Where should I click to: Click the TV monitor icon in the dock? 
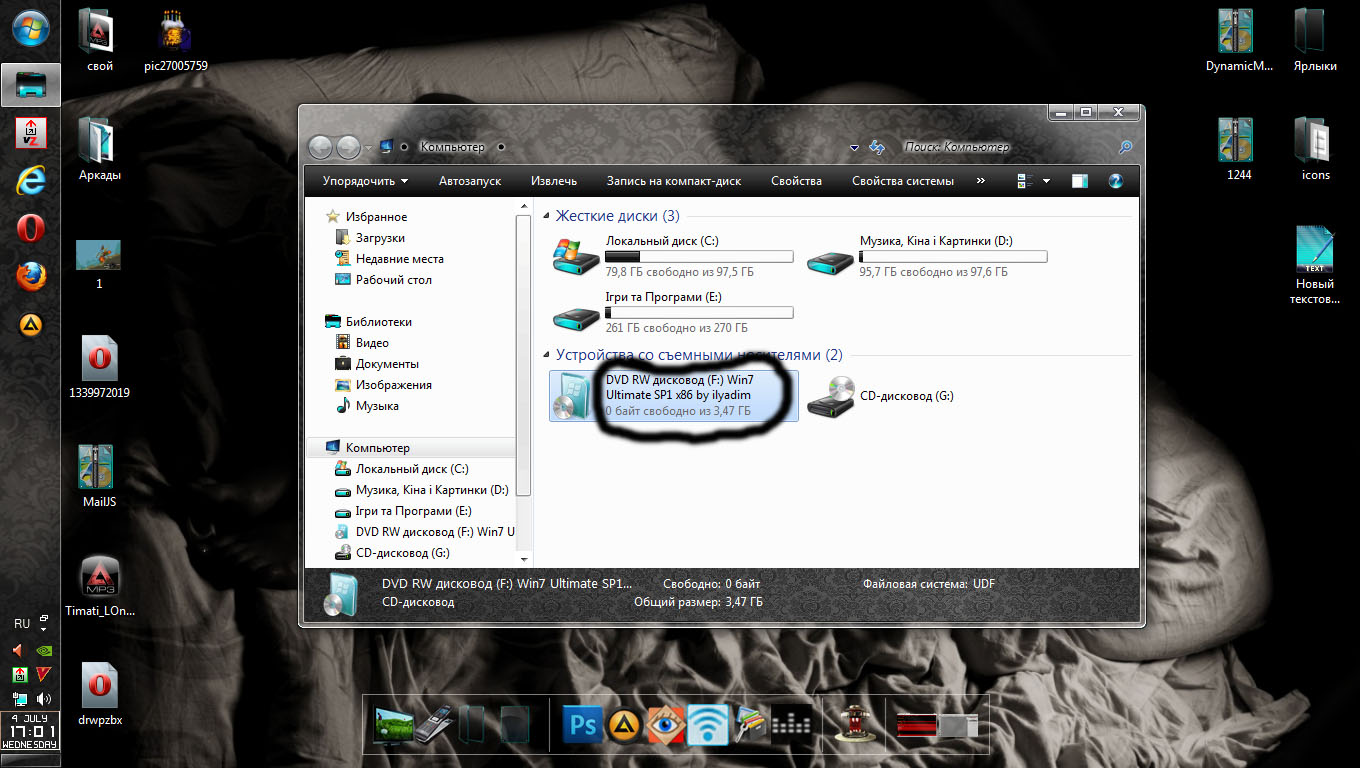click(392, 724)
